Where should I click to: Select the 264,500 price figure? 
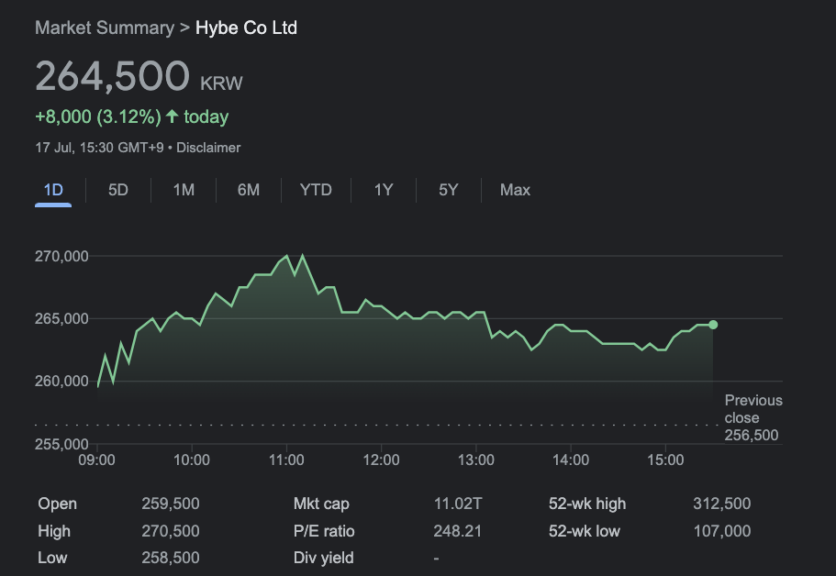click(112, 76)
